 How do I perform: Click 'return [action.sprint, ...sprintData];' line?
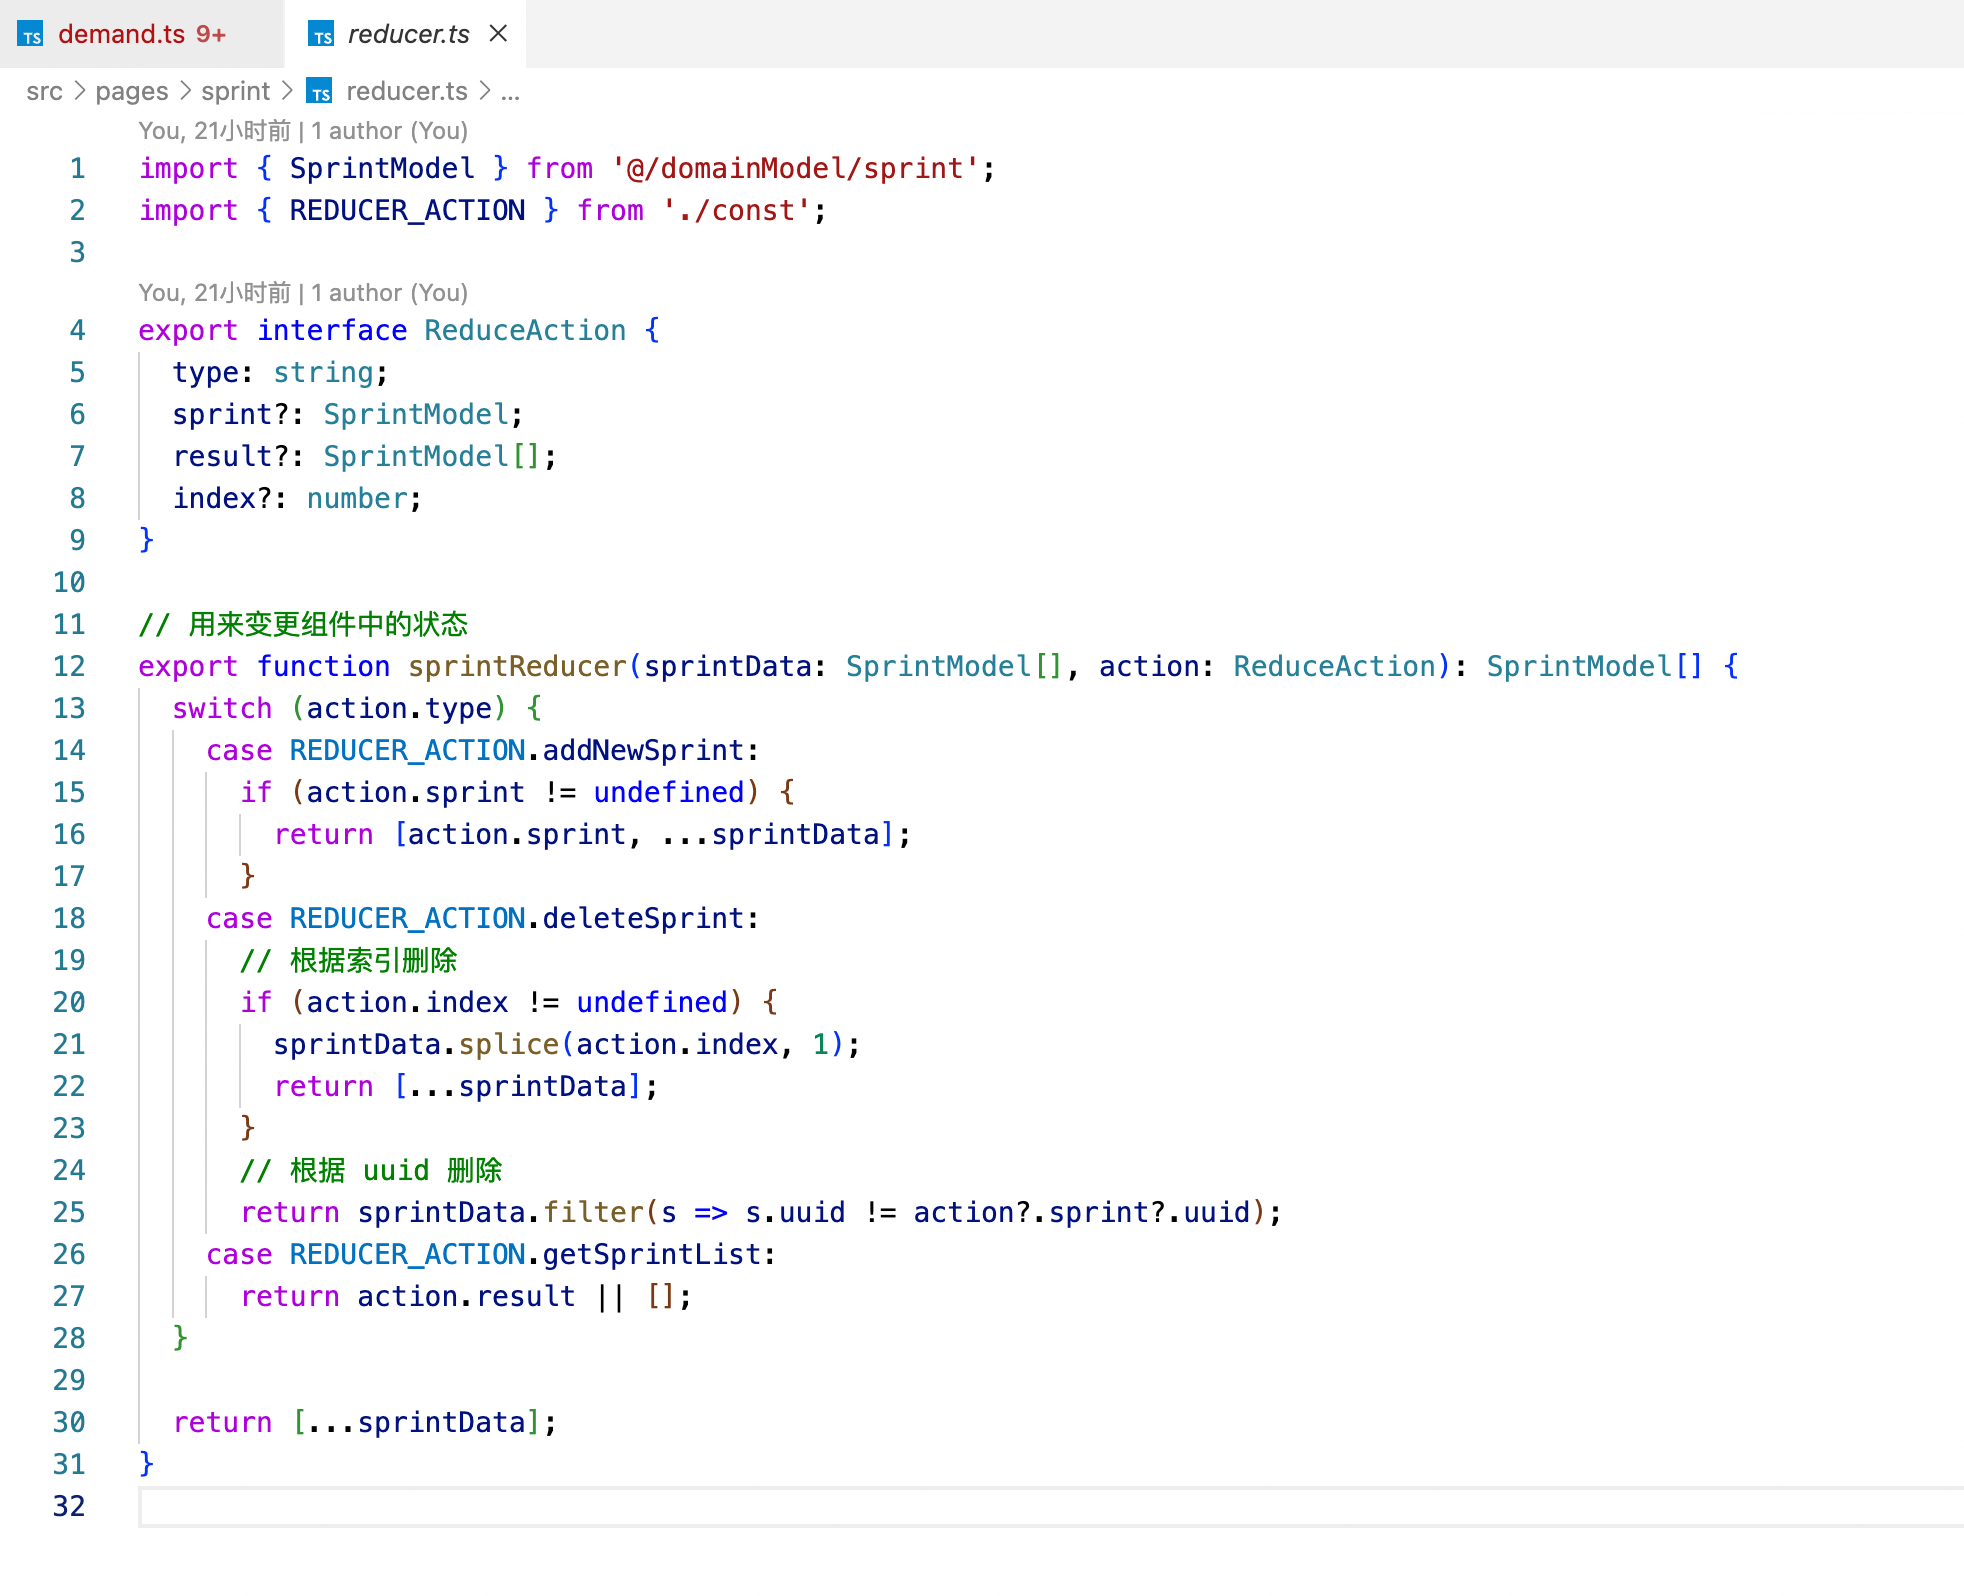(592, 834)
